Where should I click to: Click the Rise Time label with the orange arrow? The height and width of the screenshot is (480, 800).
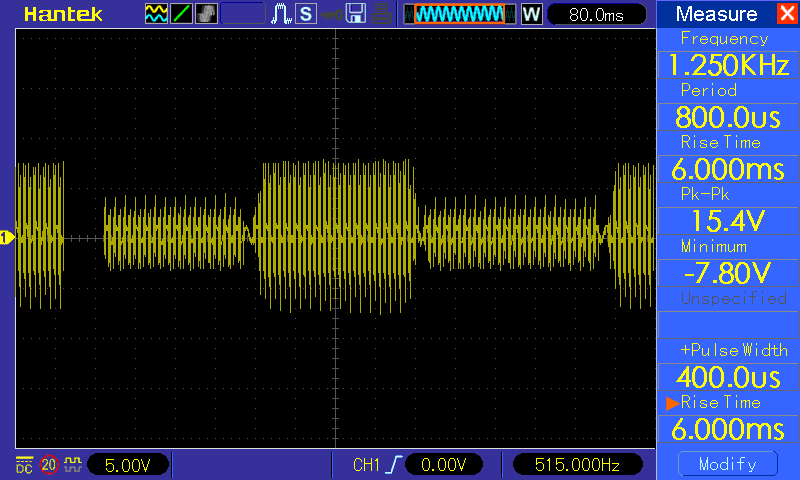tap(720, 402)
